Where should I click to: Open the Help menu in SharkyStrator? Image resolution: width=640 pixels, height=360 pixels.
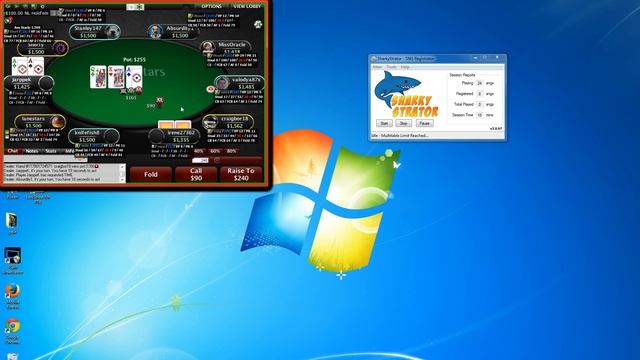[405, 67]
